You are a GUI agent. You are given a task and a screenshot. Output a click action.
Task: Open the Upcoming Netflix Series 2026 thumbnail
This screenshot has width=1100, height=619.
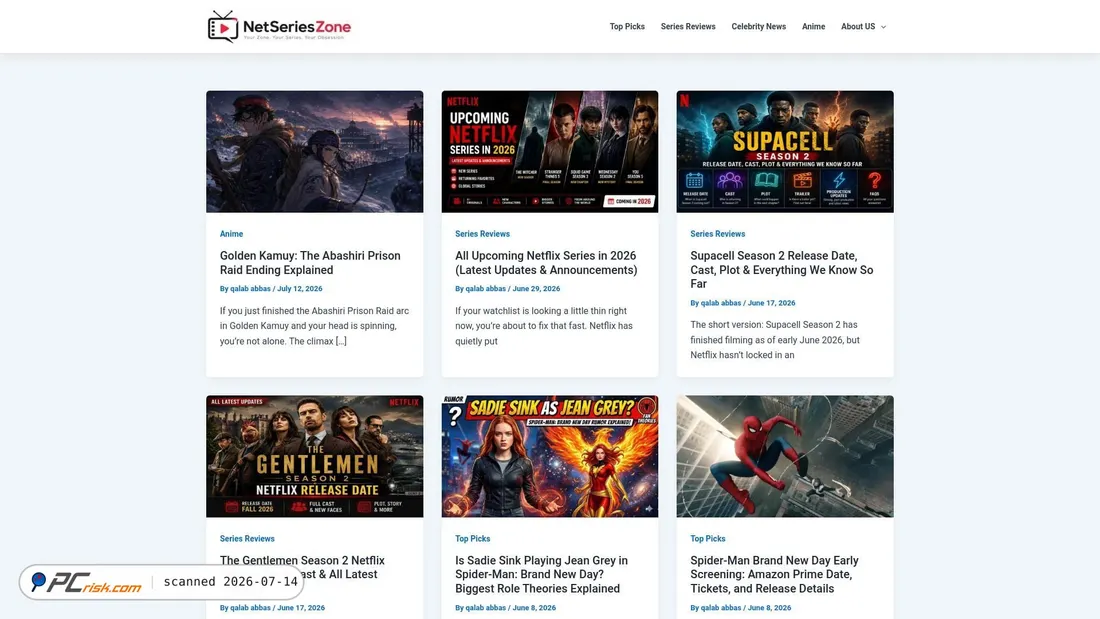[549, 152]
